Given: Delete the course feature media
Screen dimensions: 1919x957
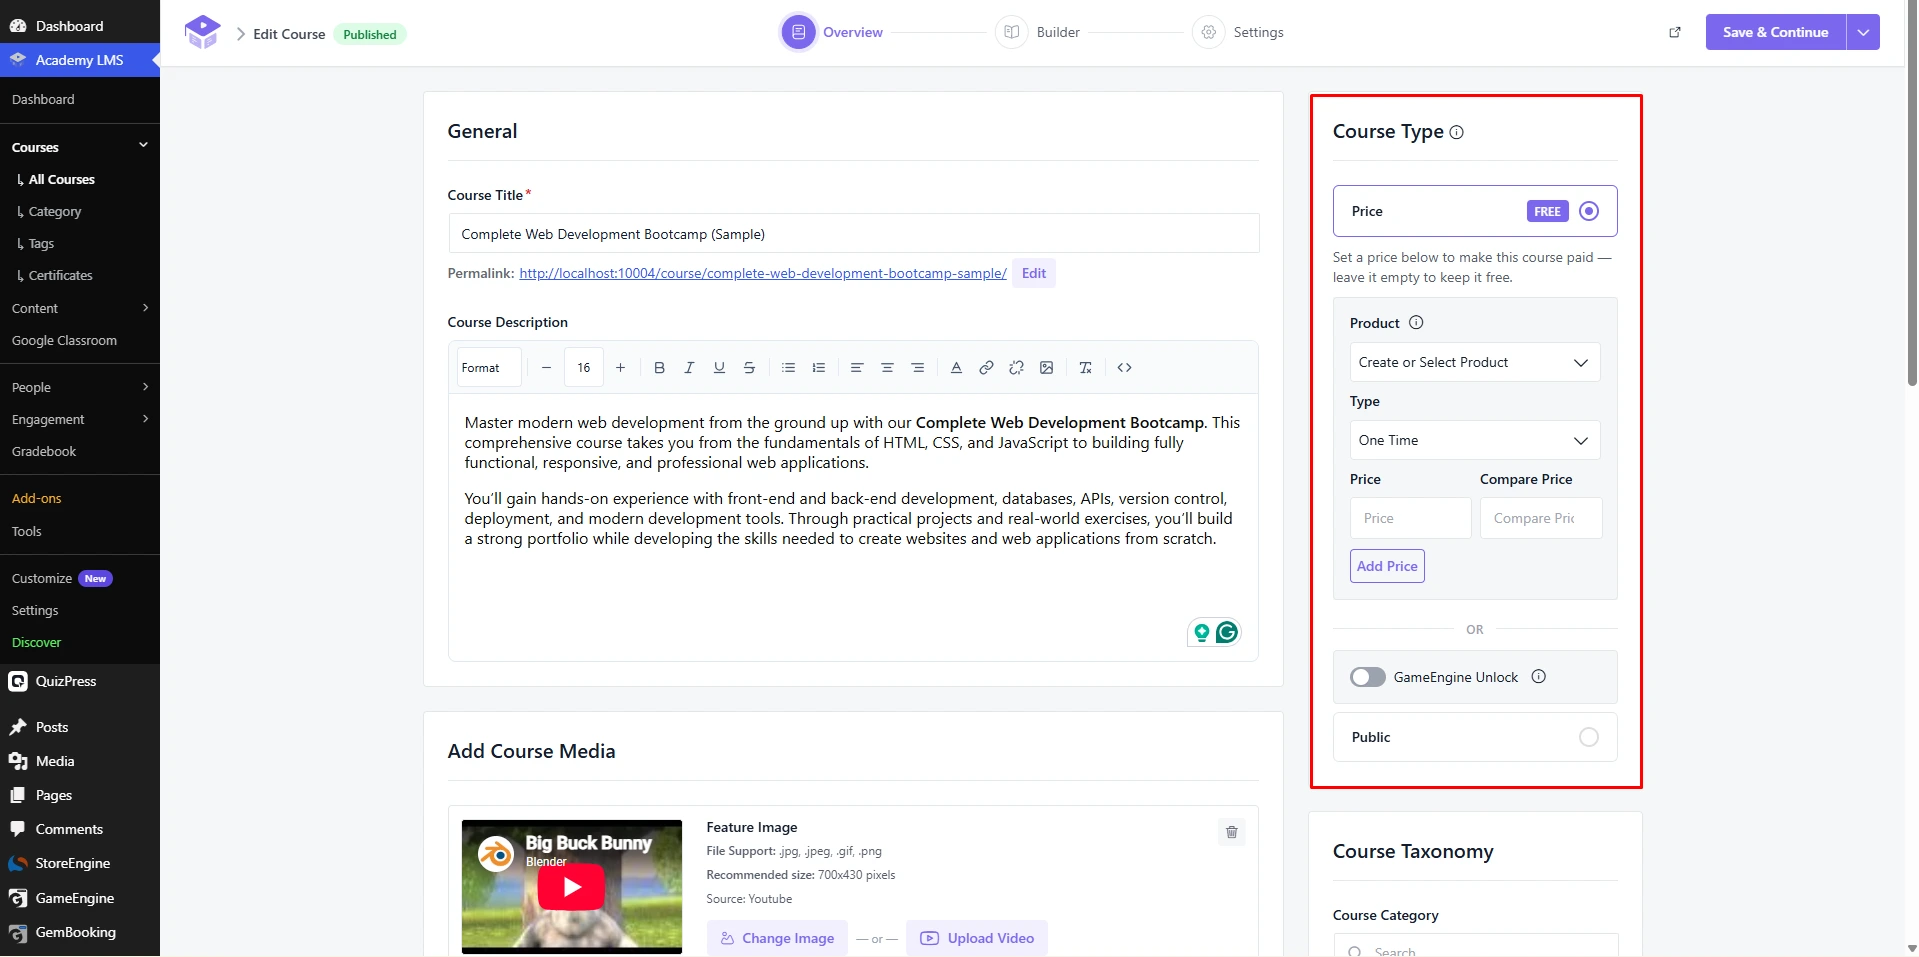Looking at the screenshot, I should click(1231, 832).
